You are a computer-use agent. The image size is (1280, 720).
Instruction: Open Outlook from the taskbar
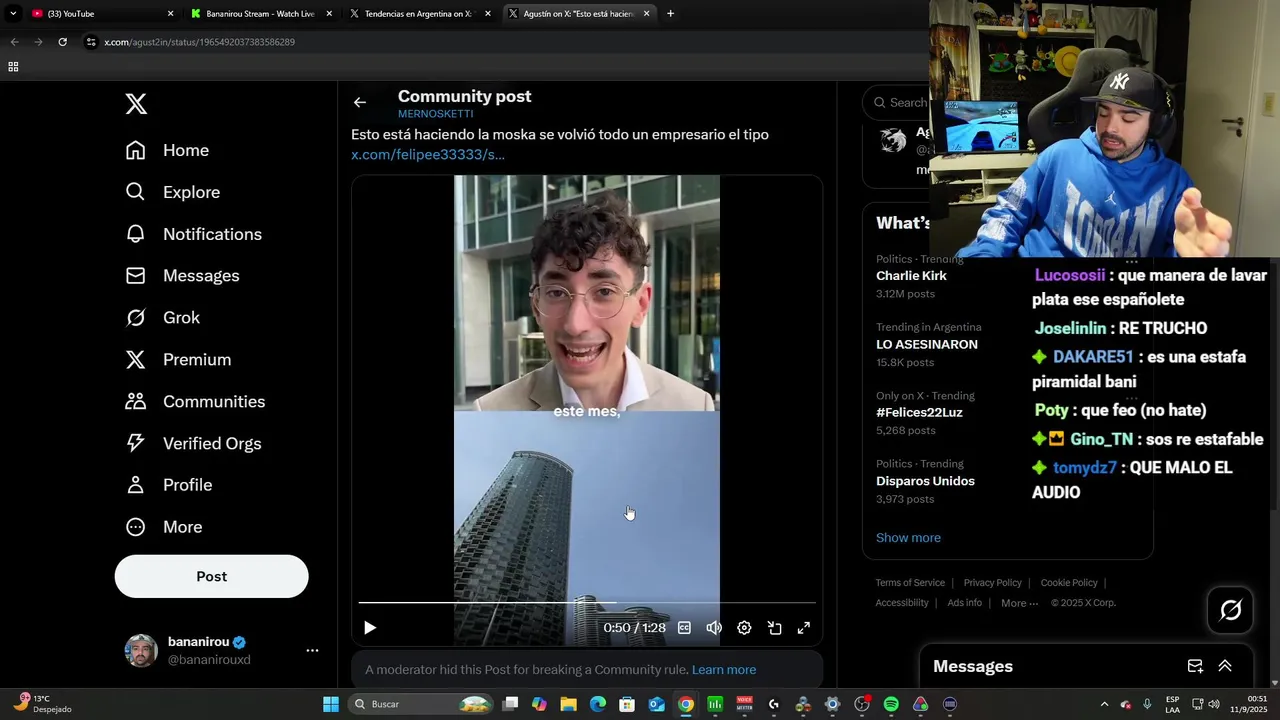656,704
